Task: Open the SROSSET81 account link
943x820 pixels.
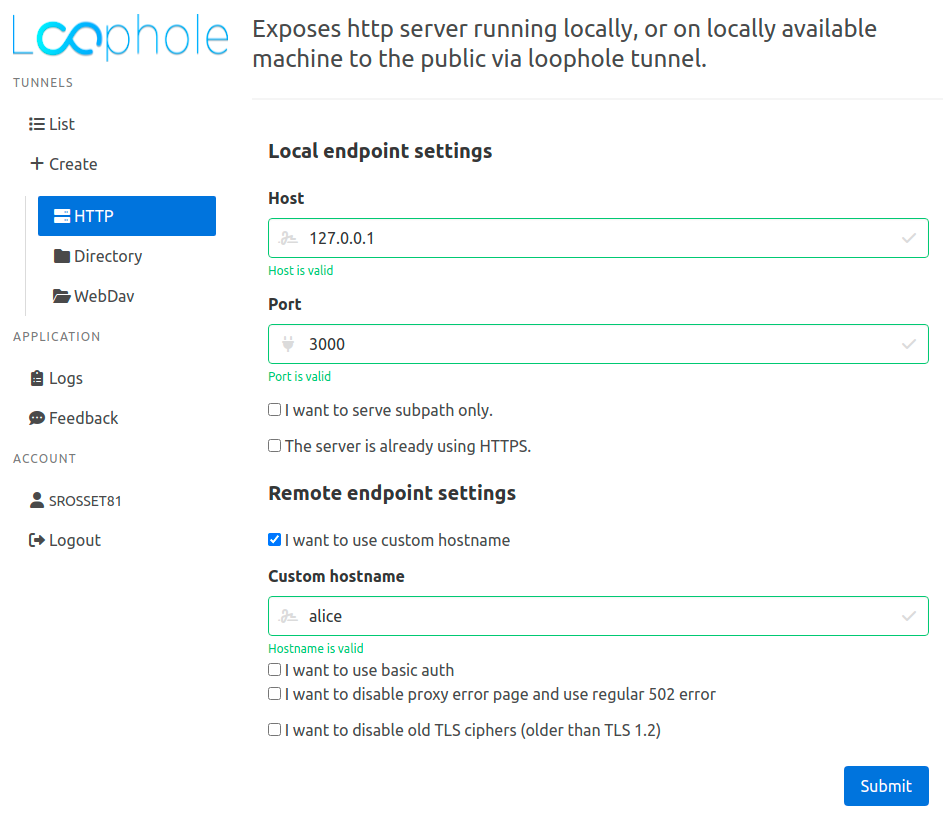Action: coord(85,501)
